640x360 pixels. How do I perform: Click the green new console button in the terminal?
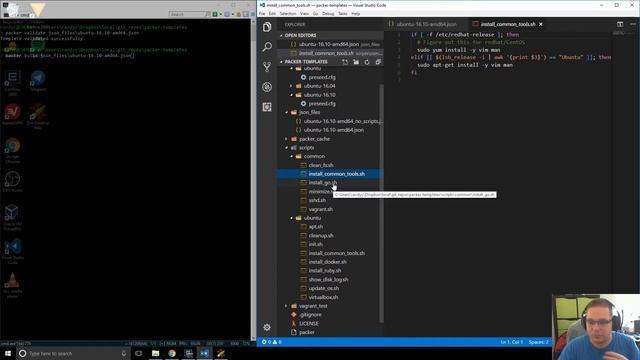click(215, 14)
